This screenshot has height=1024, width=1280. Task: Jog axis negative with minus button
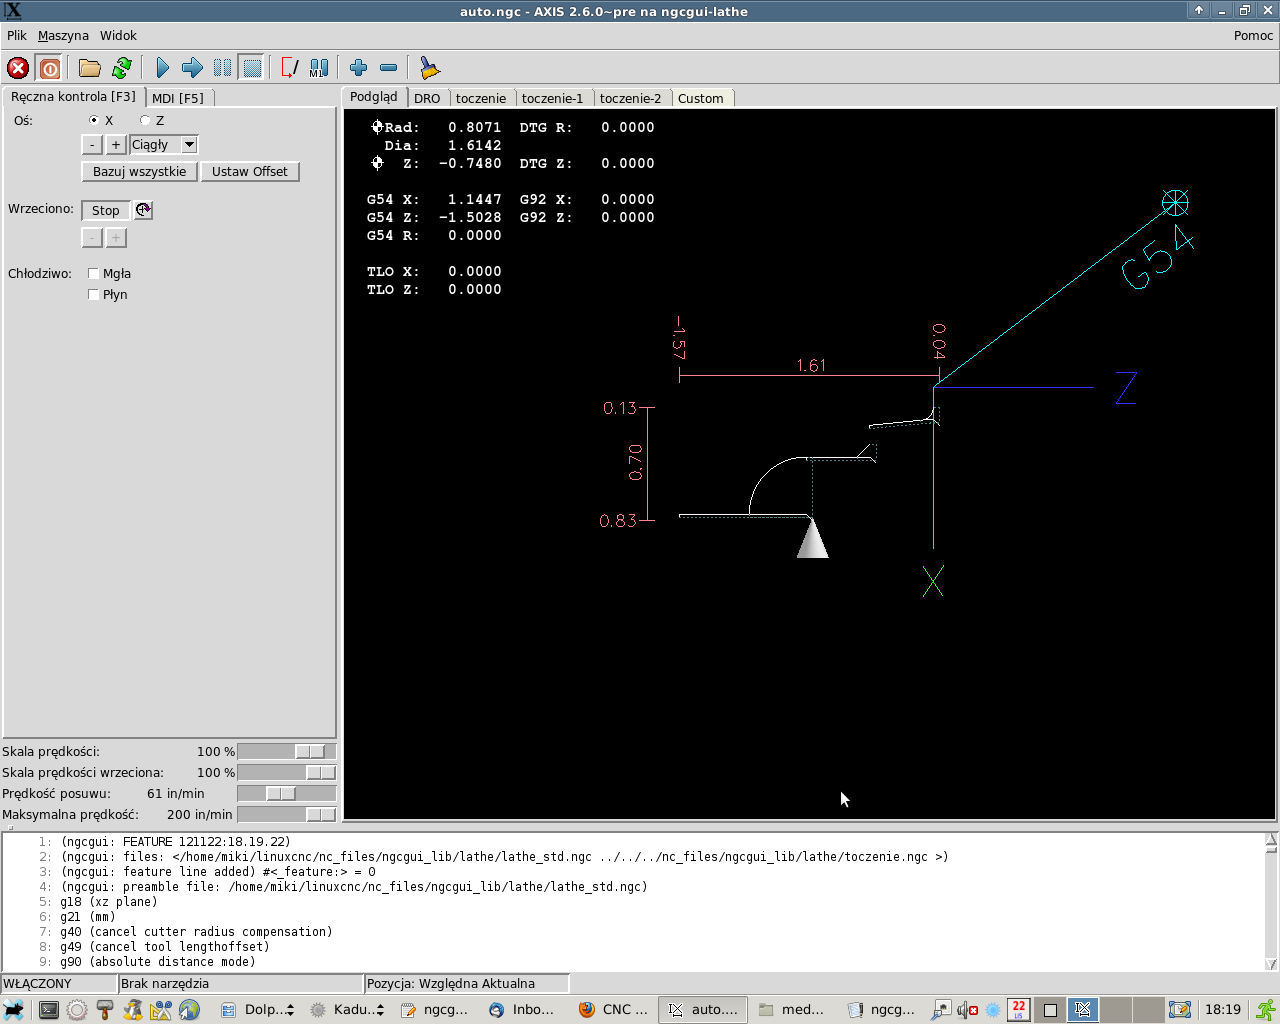pyautogui.click(x=92, y=145)
